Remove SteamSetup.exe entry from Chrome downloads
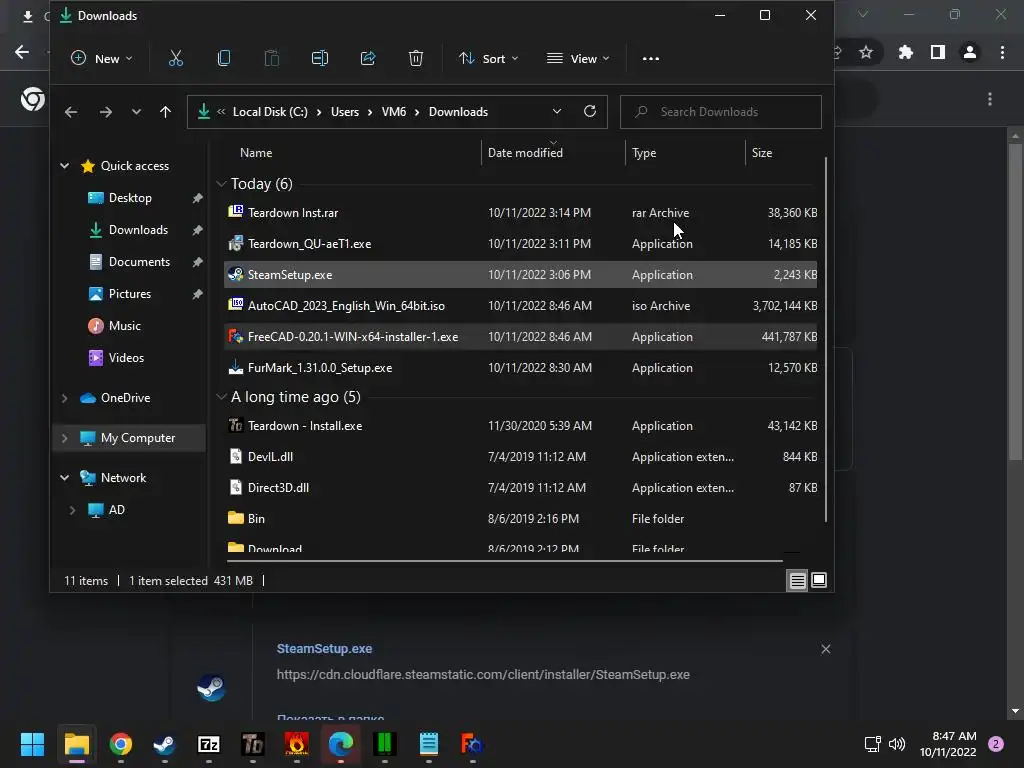1024x768 pixels. [x=825, y=648]
